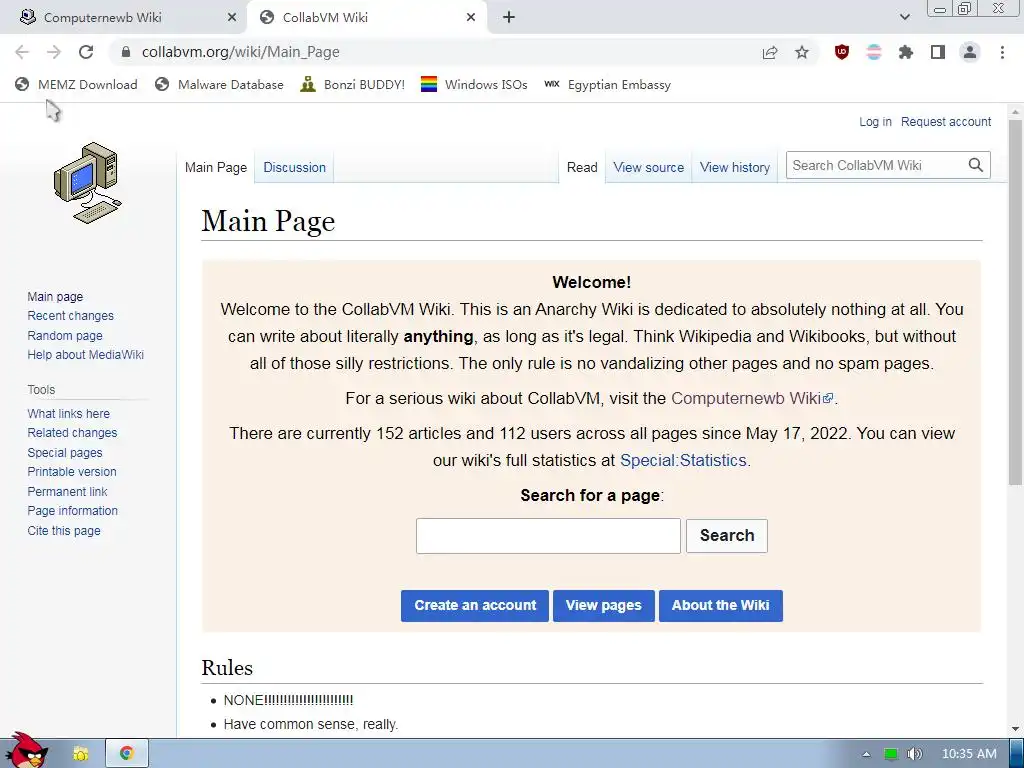Open Recent changes in the sidebar
Image resolution: width=1024 pixels, height=768 pixels.
click(x=71, y=316)
